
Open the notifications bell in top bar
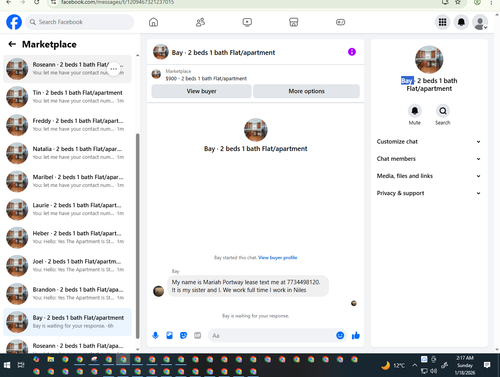(x=461, y=22)
